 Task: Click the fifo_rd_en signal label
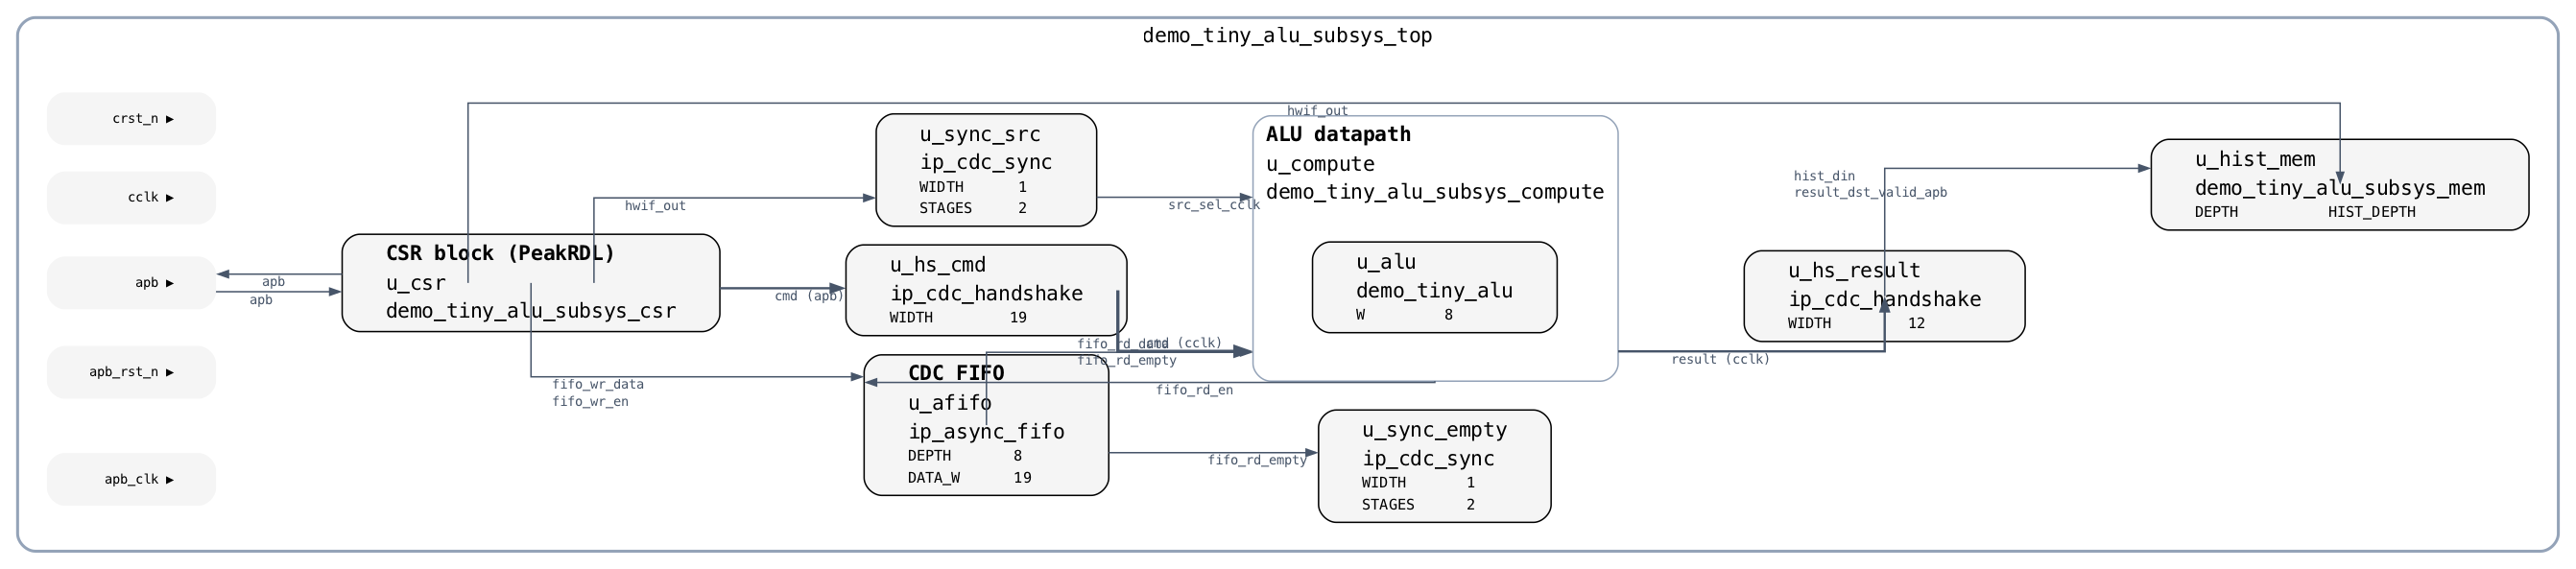click(x=1194, y=390)
